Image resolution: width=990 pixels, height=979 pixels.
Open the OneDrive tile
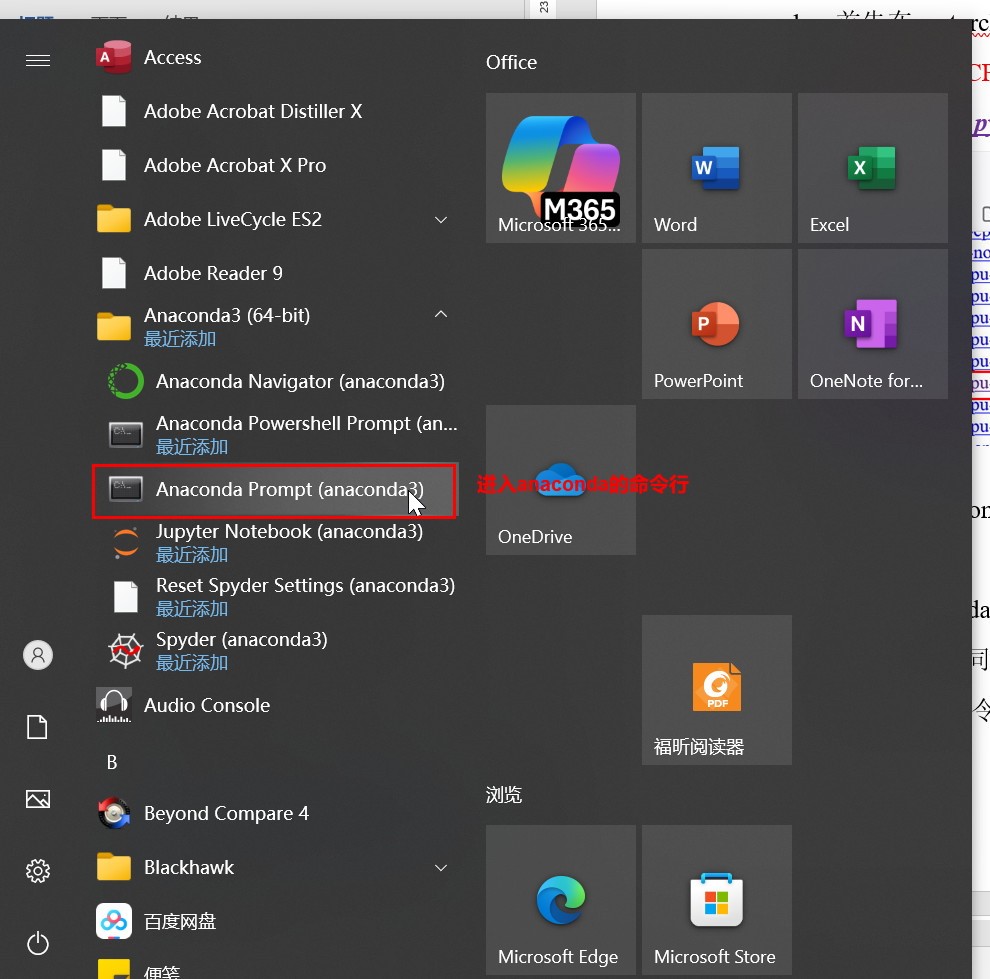coord(561,480)
